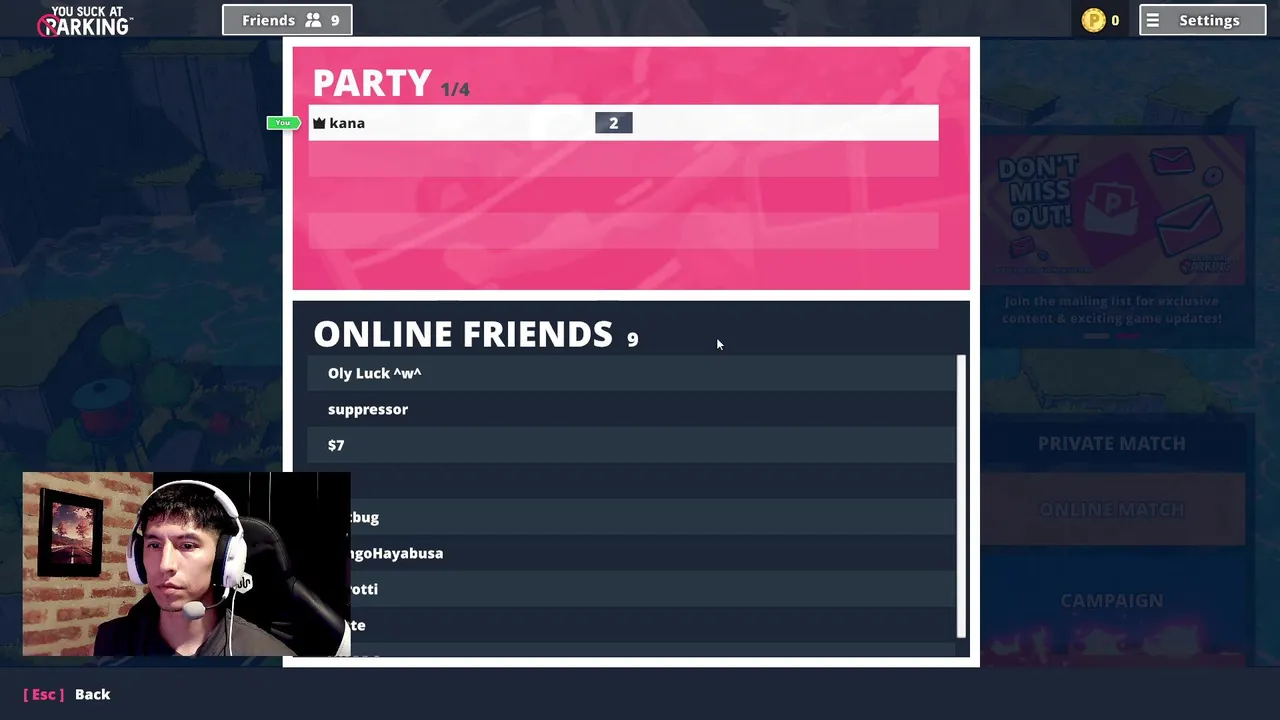Image resolution: width=1280 pixels, height=720 pixels.
Task: Select friend ending in Hayabusa
Action: (652, 553)
